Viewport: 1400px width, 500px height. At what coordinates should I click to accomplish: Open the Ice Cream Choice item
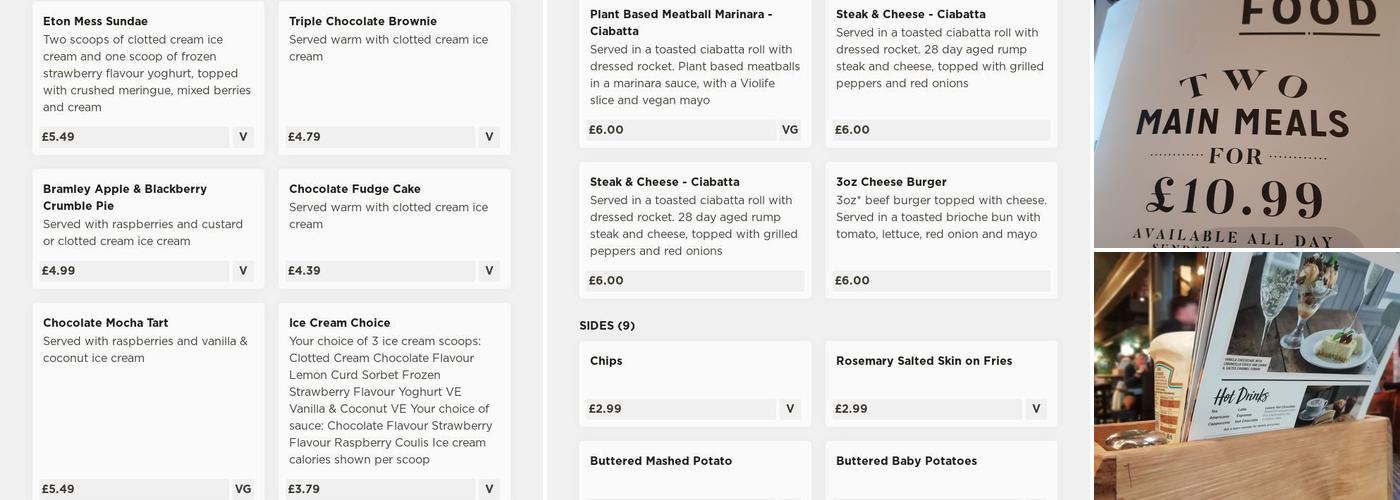click(339, 323)
